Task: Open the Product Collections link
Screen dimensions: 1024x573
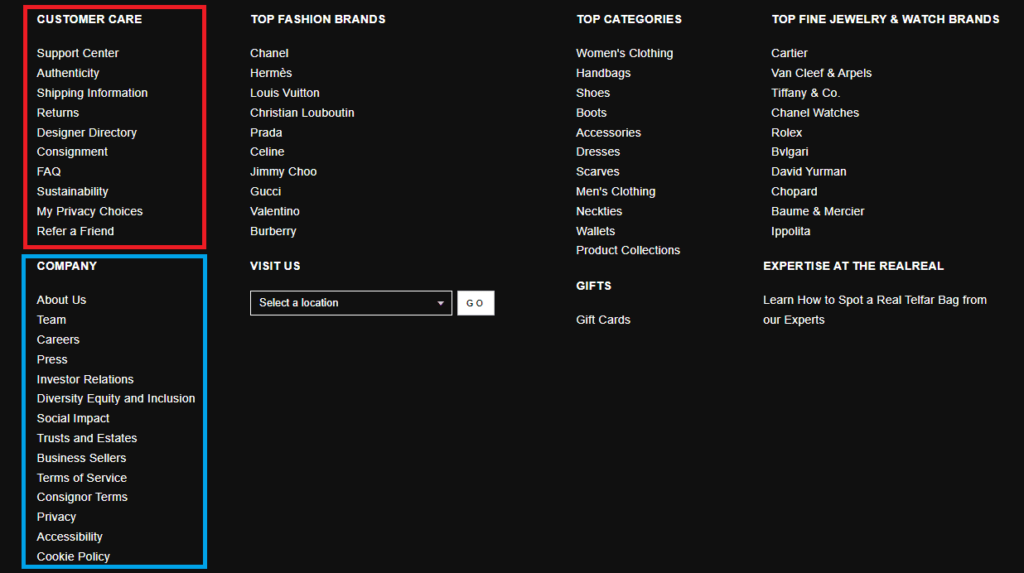Action: coord(628,250)
